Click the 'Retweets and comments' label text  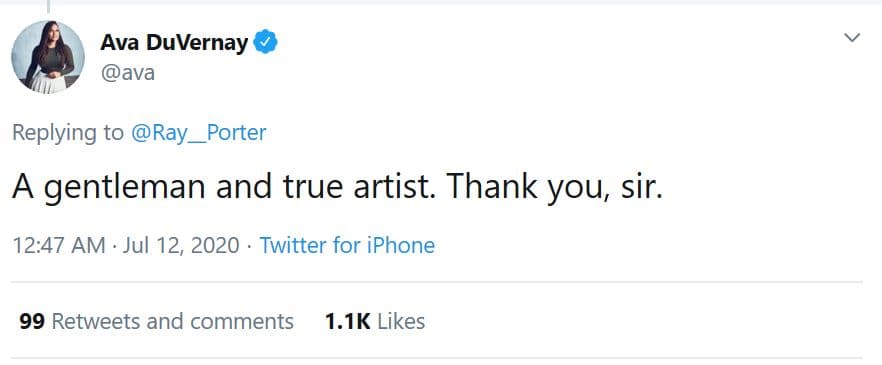pyautogui.click(x=173, y=321)
